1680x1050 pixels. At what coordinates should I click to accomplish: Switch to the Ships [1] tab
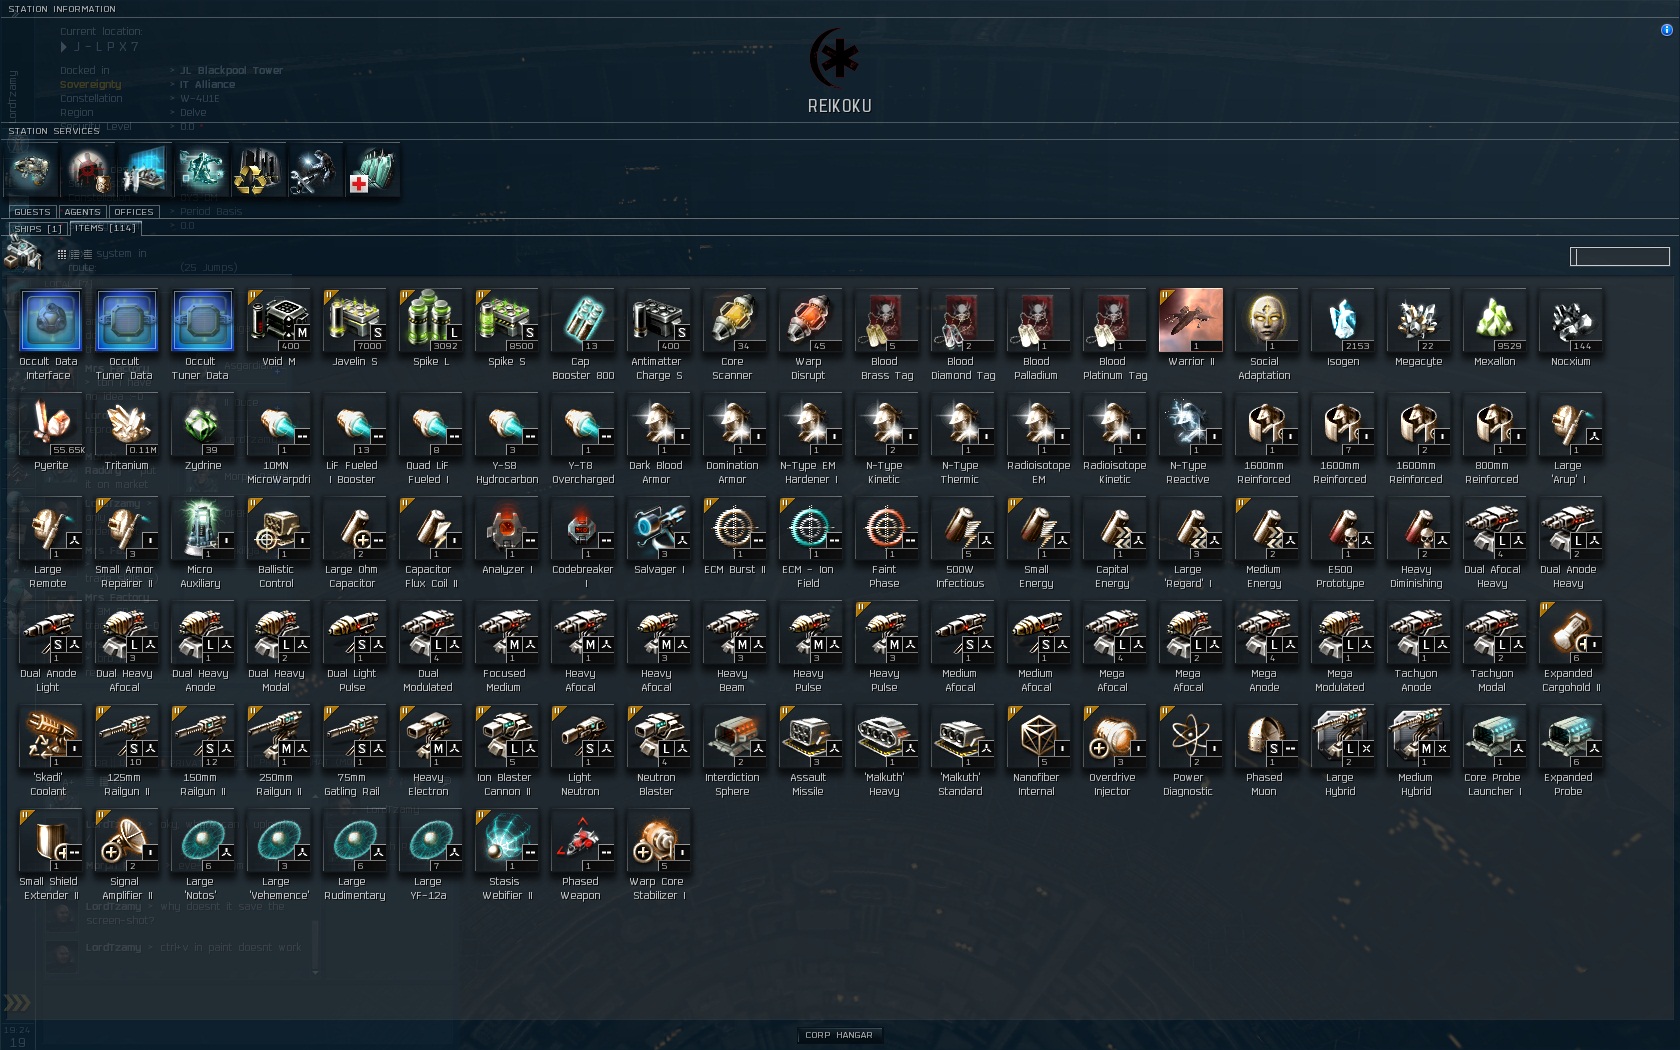click(38, 228)
